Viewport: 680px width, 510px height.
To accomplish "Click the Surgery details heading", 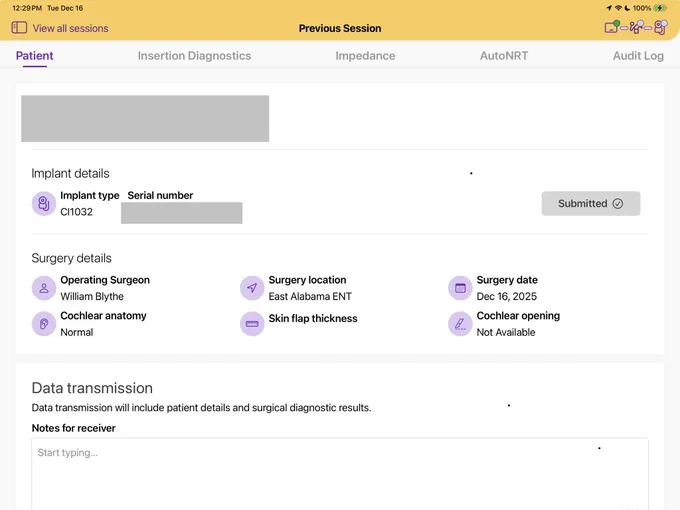I will pos(72,258).
